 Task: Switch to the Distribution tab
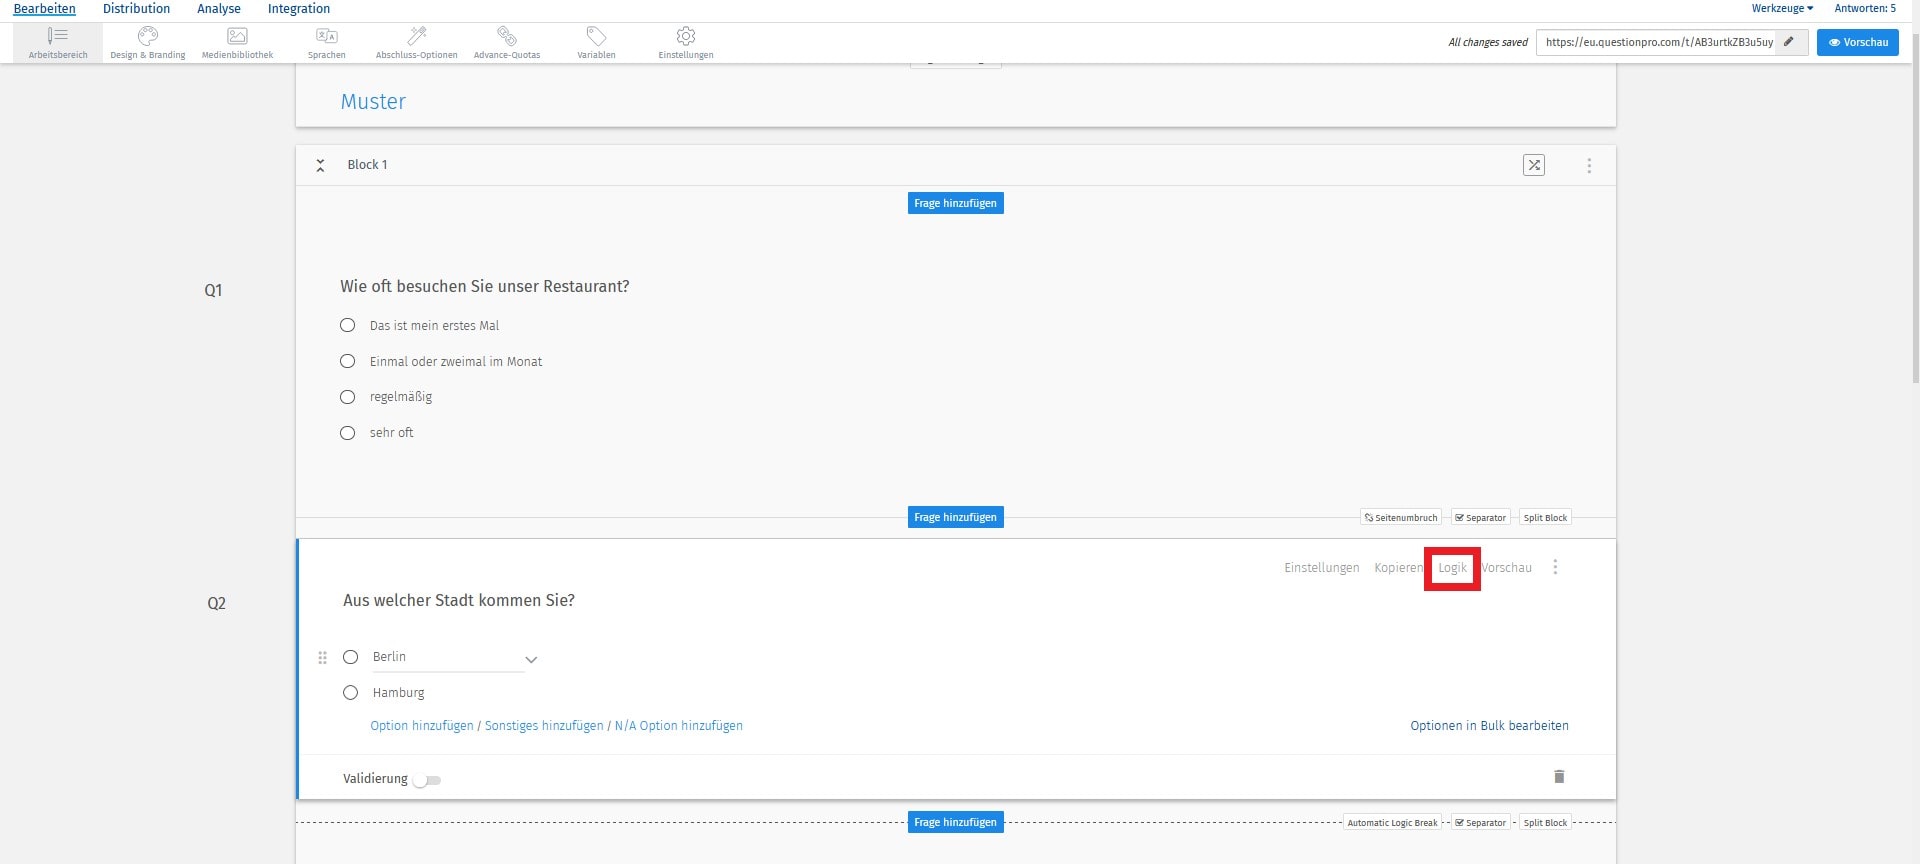pyautogui.click(x=137, y=9)
